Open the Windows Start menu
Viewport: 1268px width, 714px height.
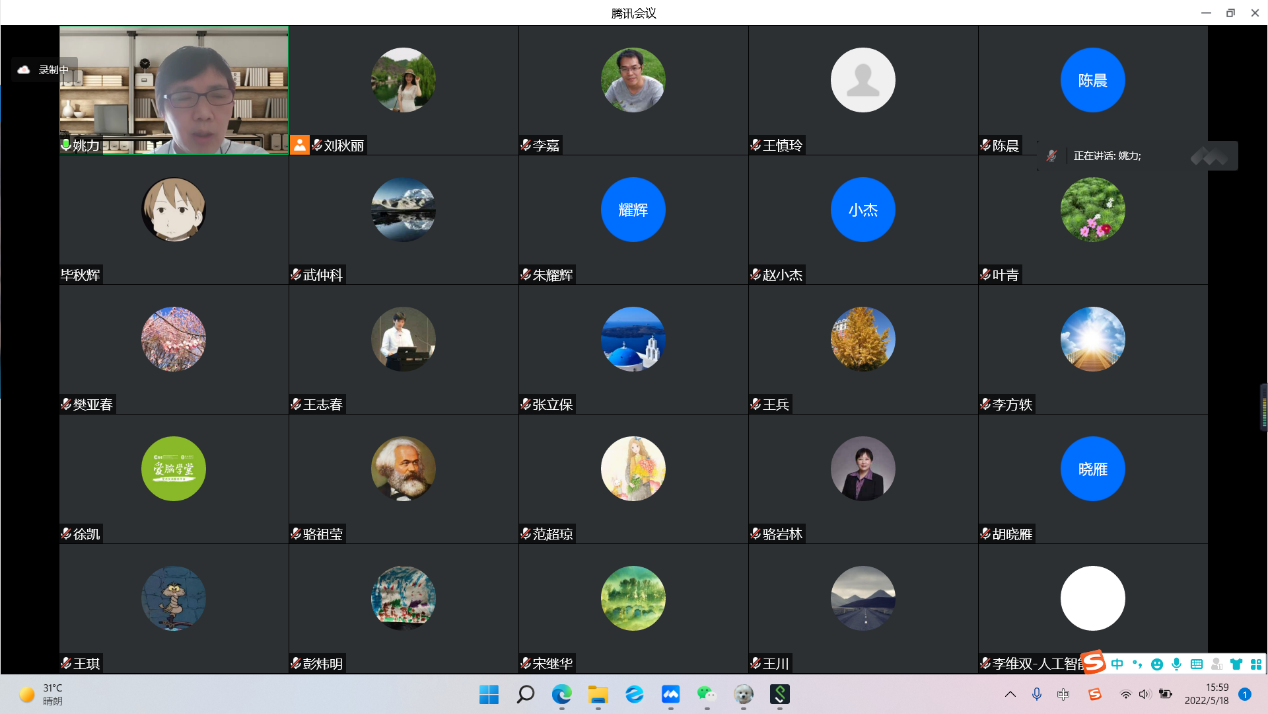coord(489,694)
